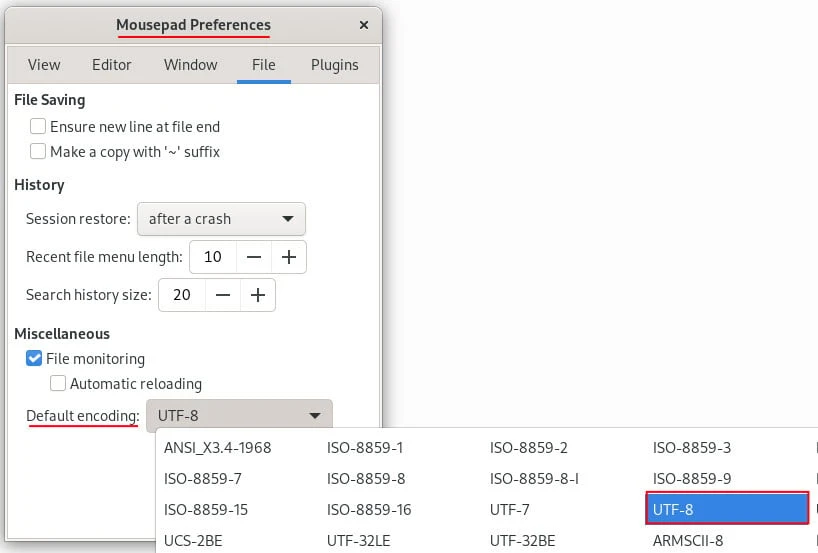Close the Mousepad Preferences dialog
This screenshot has height=553, width=818.
[x=362, y=25]
